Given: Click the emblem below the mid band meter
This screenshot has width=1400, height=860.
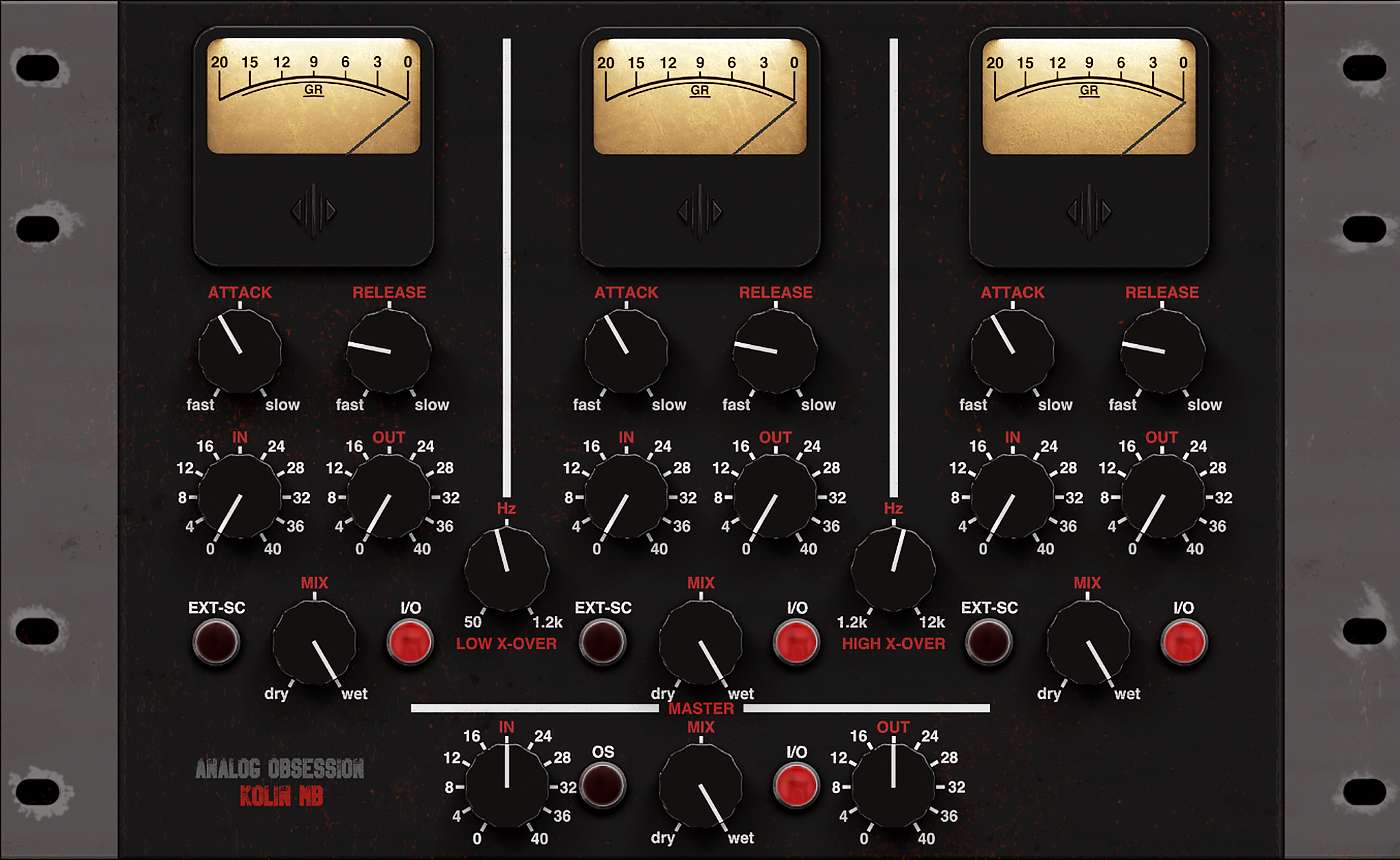Looking at the screenshot, I should [700, 212].
